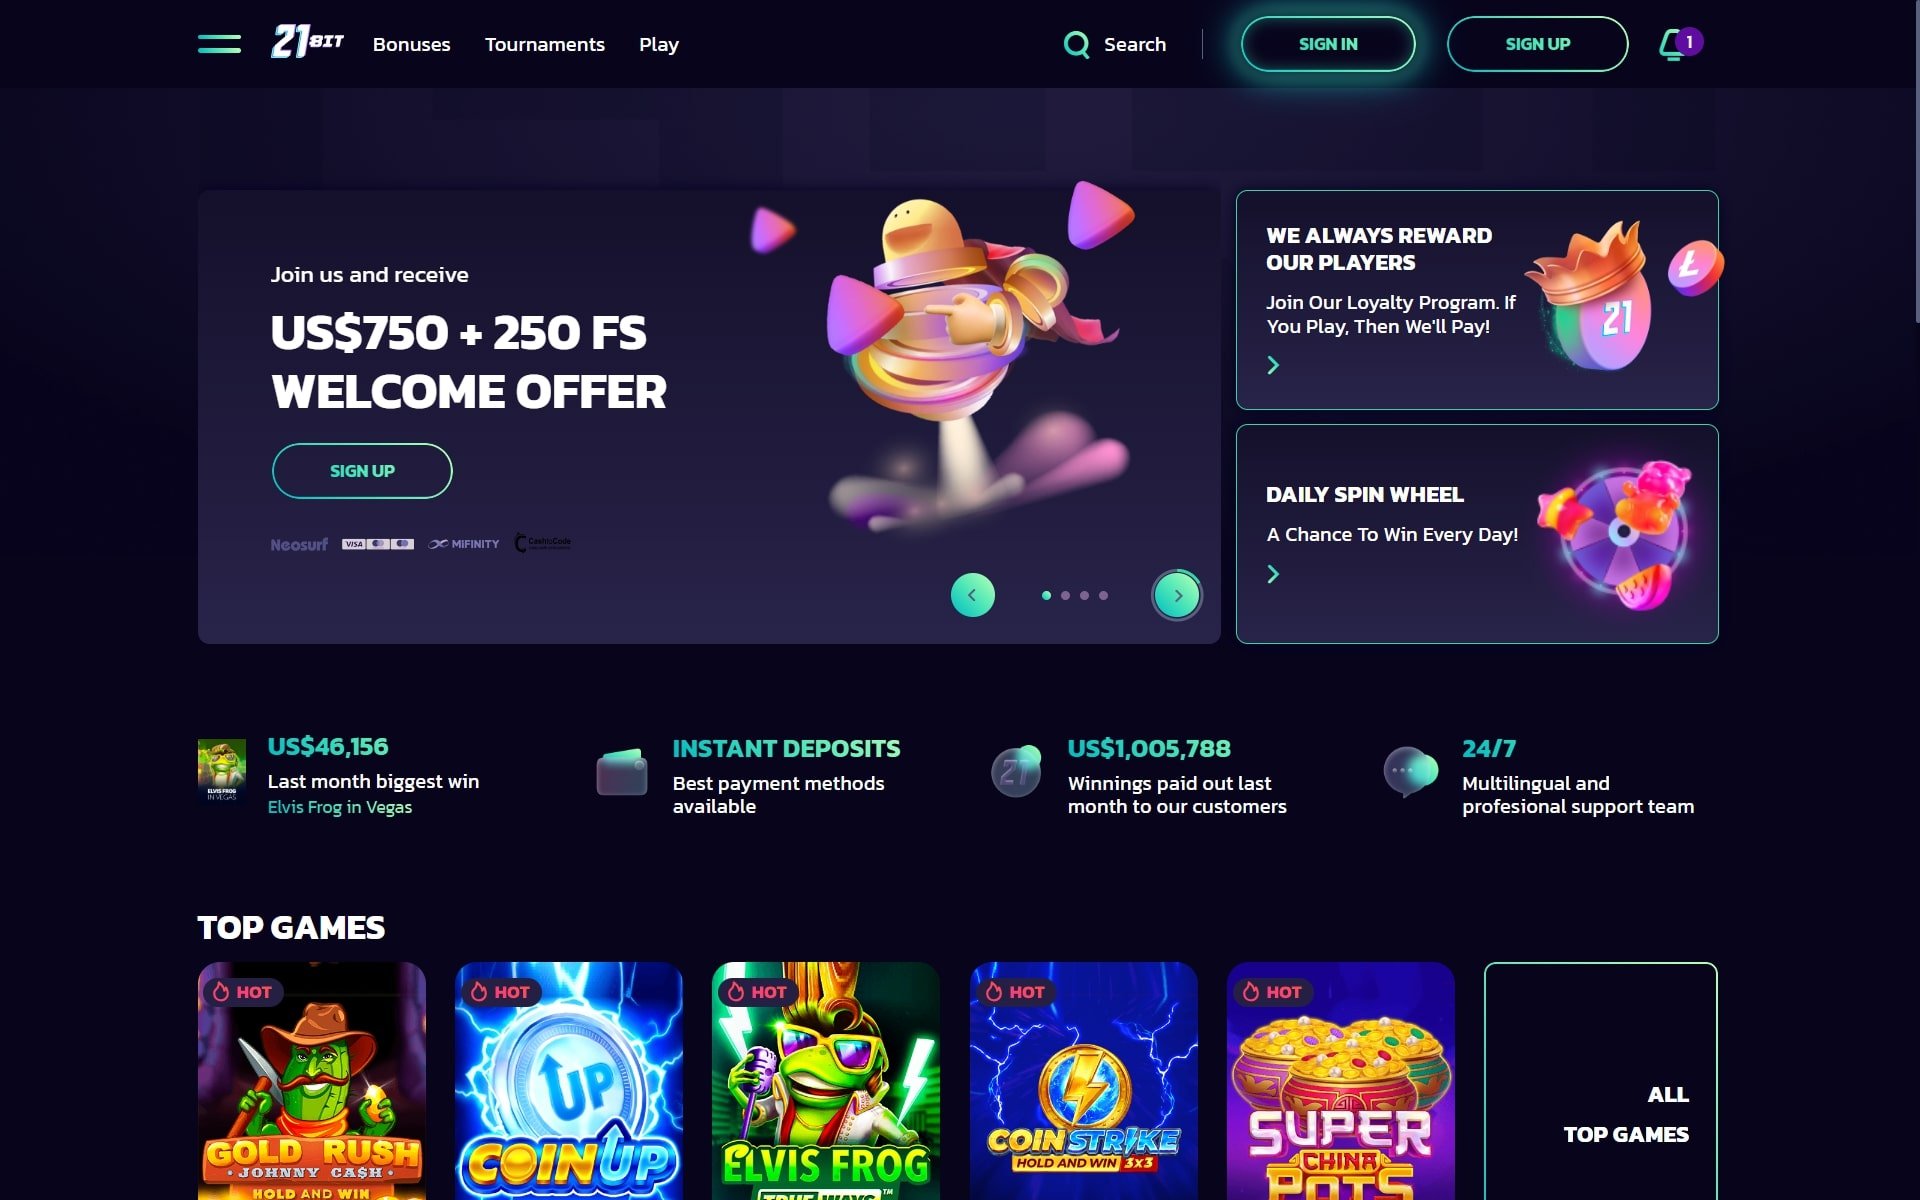Click the search magnifier icon
The image size is (1920, 1200).
click(1076, 44)
